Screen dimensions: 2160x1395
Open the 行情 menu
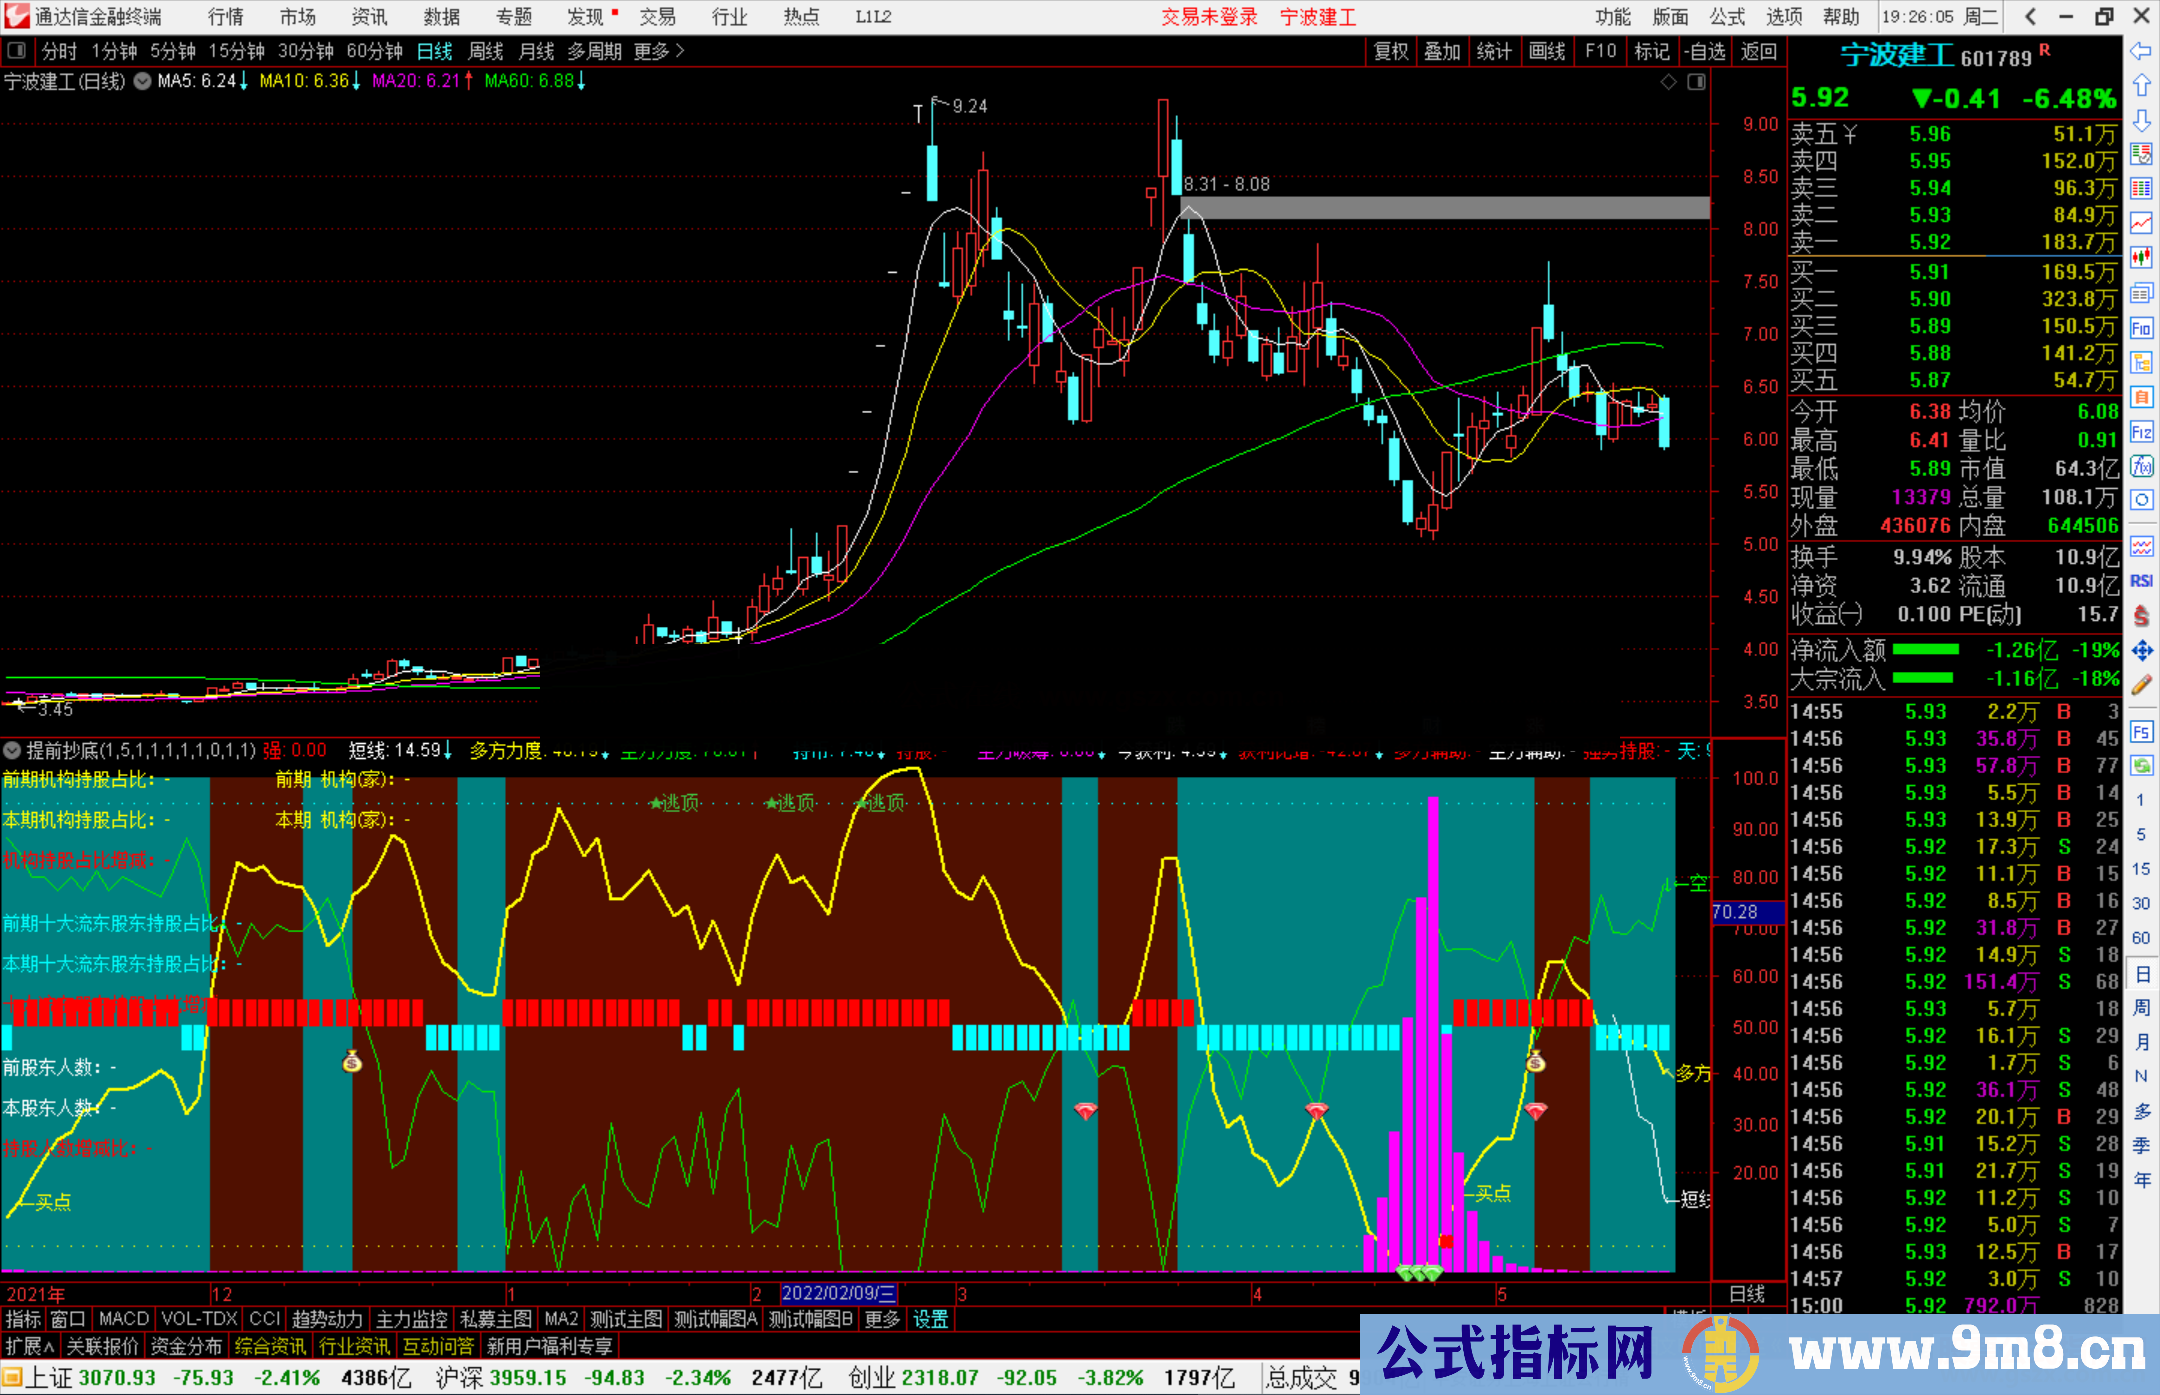click(225, 17)
